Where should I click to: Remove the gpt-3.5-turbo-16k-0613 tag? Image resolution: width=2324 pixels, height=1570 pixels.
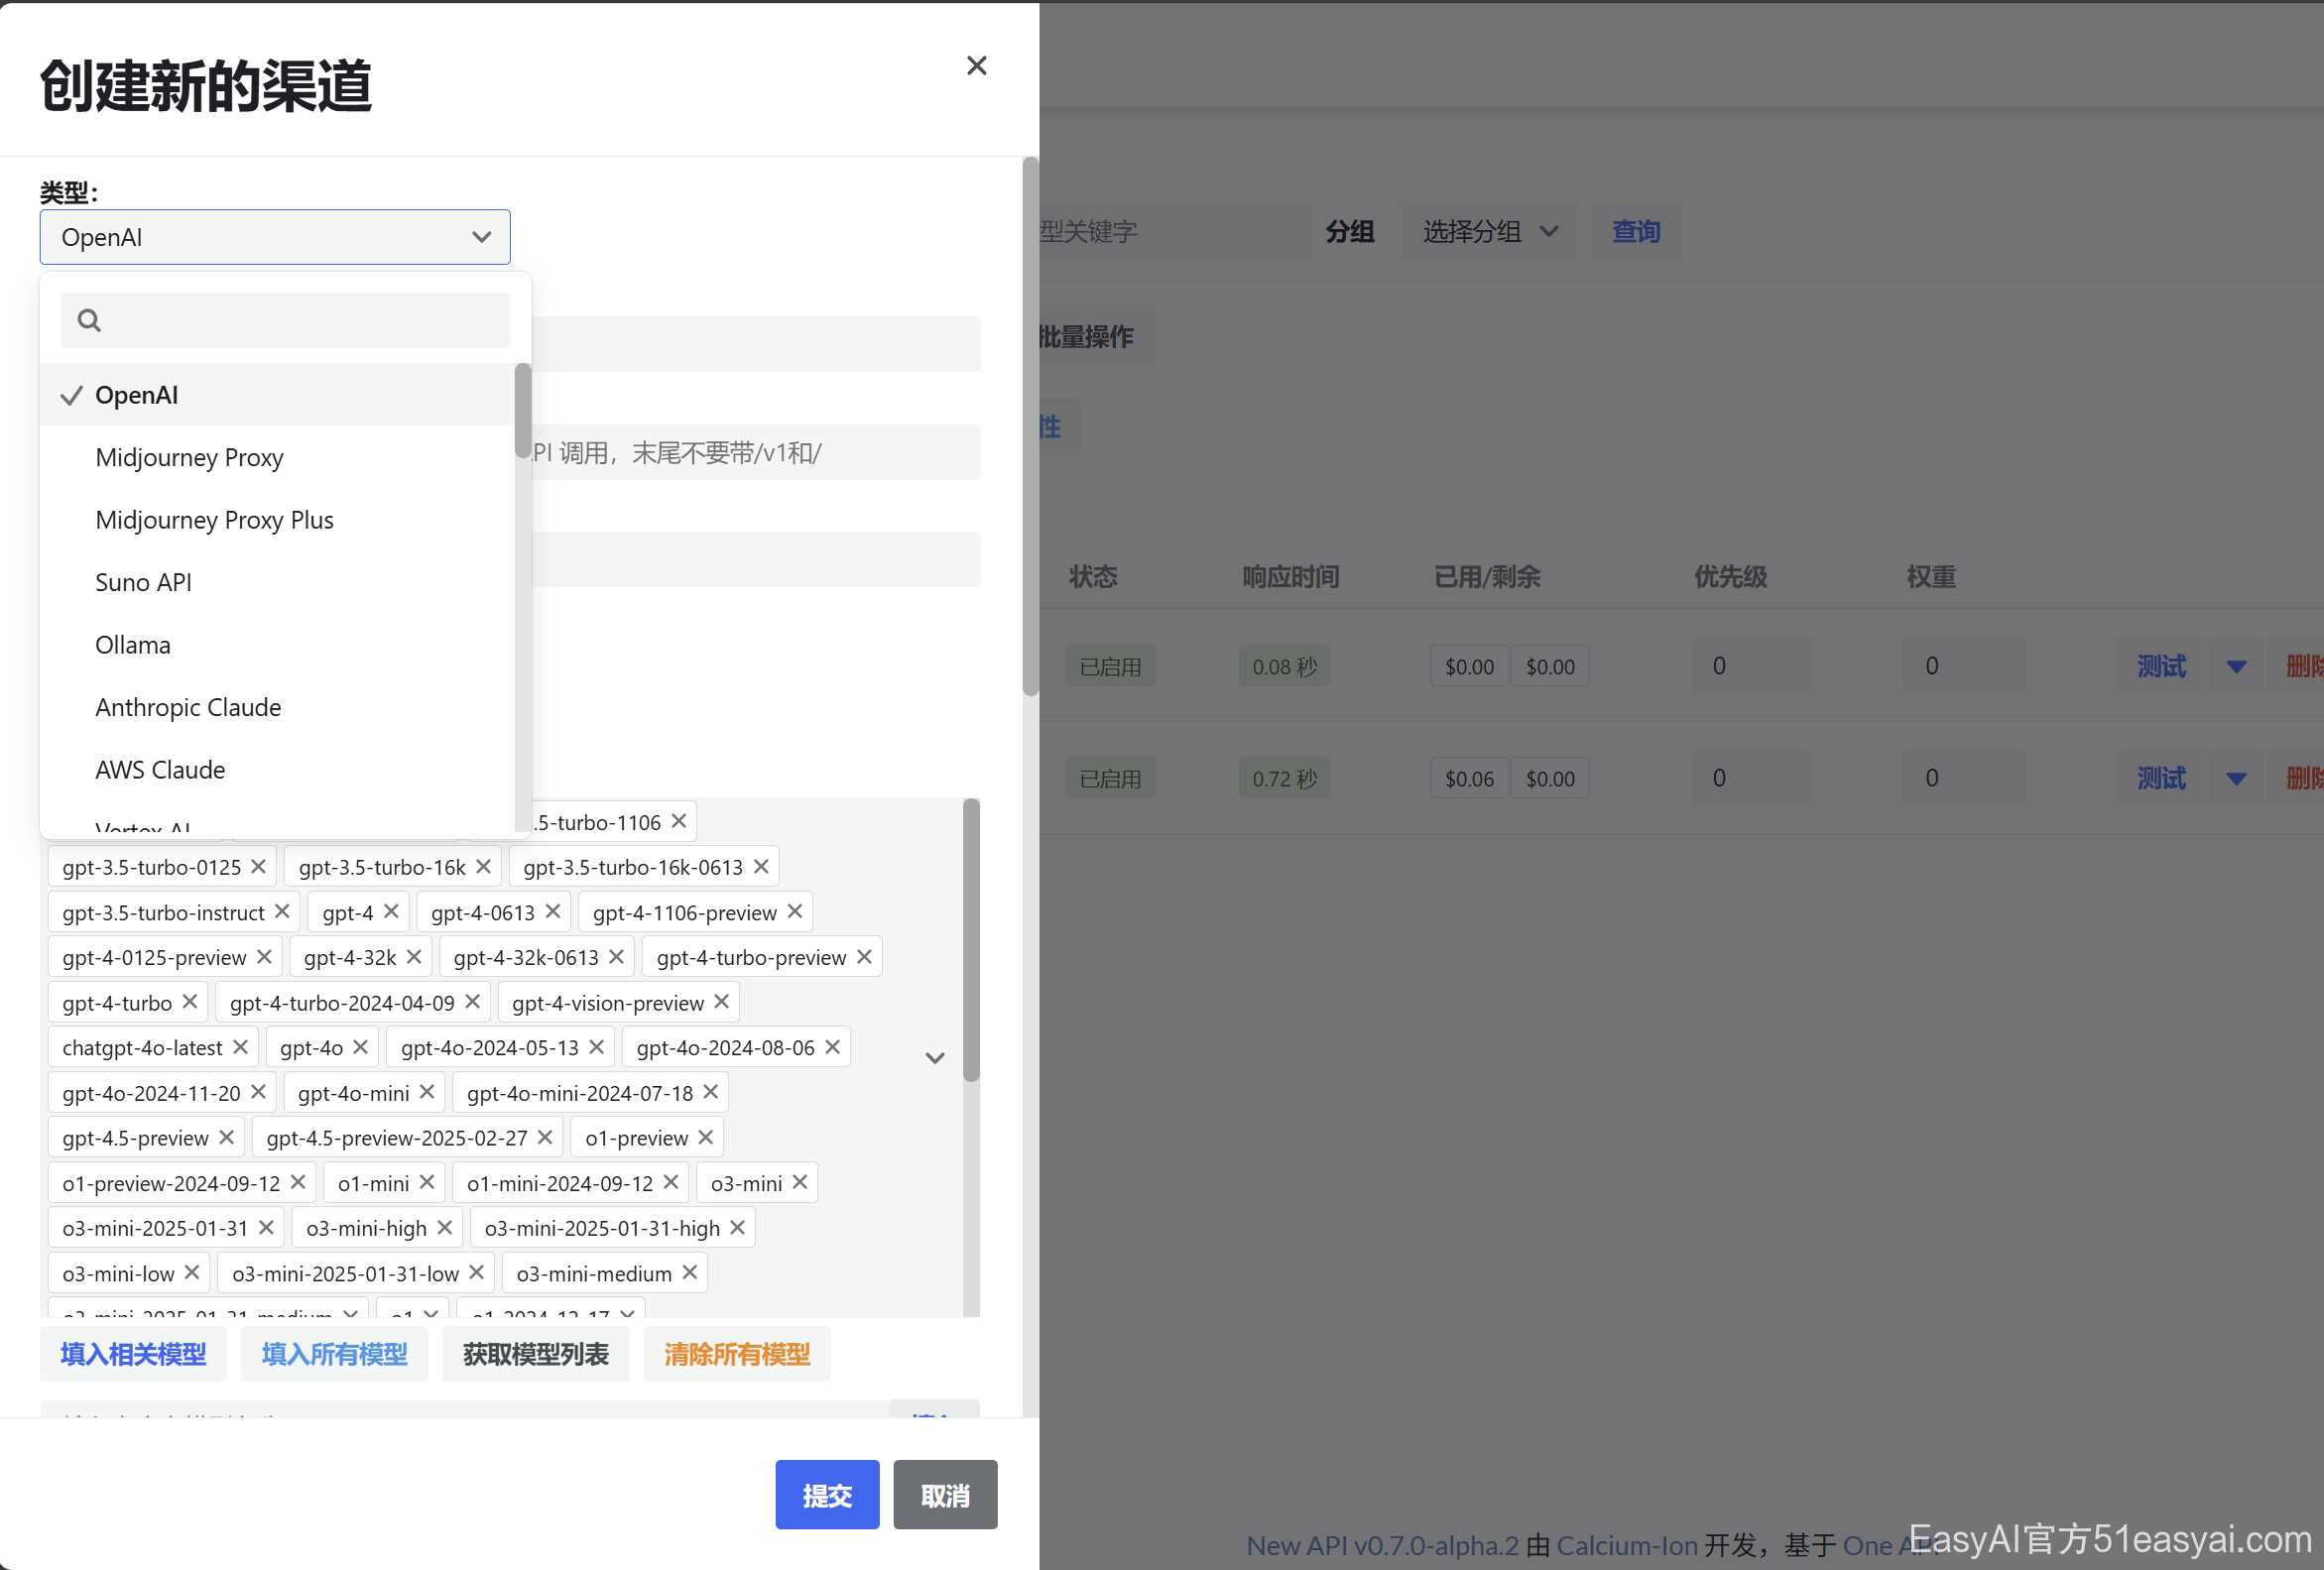(x=761, y=866)
